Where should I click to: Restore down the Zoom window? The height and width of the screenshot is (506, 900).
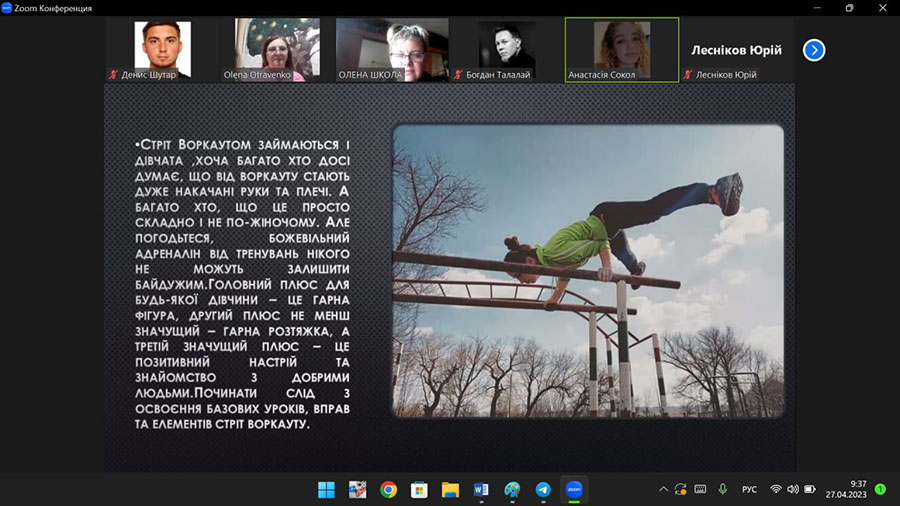tap(849, 8)
